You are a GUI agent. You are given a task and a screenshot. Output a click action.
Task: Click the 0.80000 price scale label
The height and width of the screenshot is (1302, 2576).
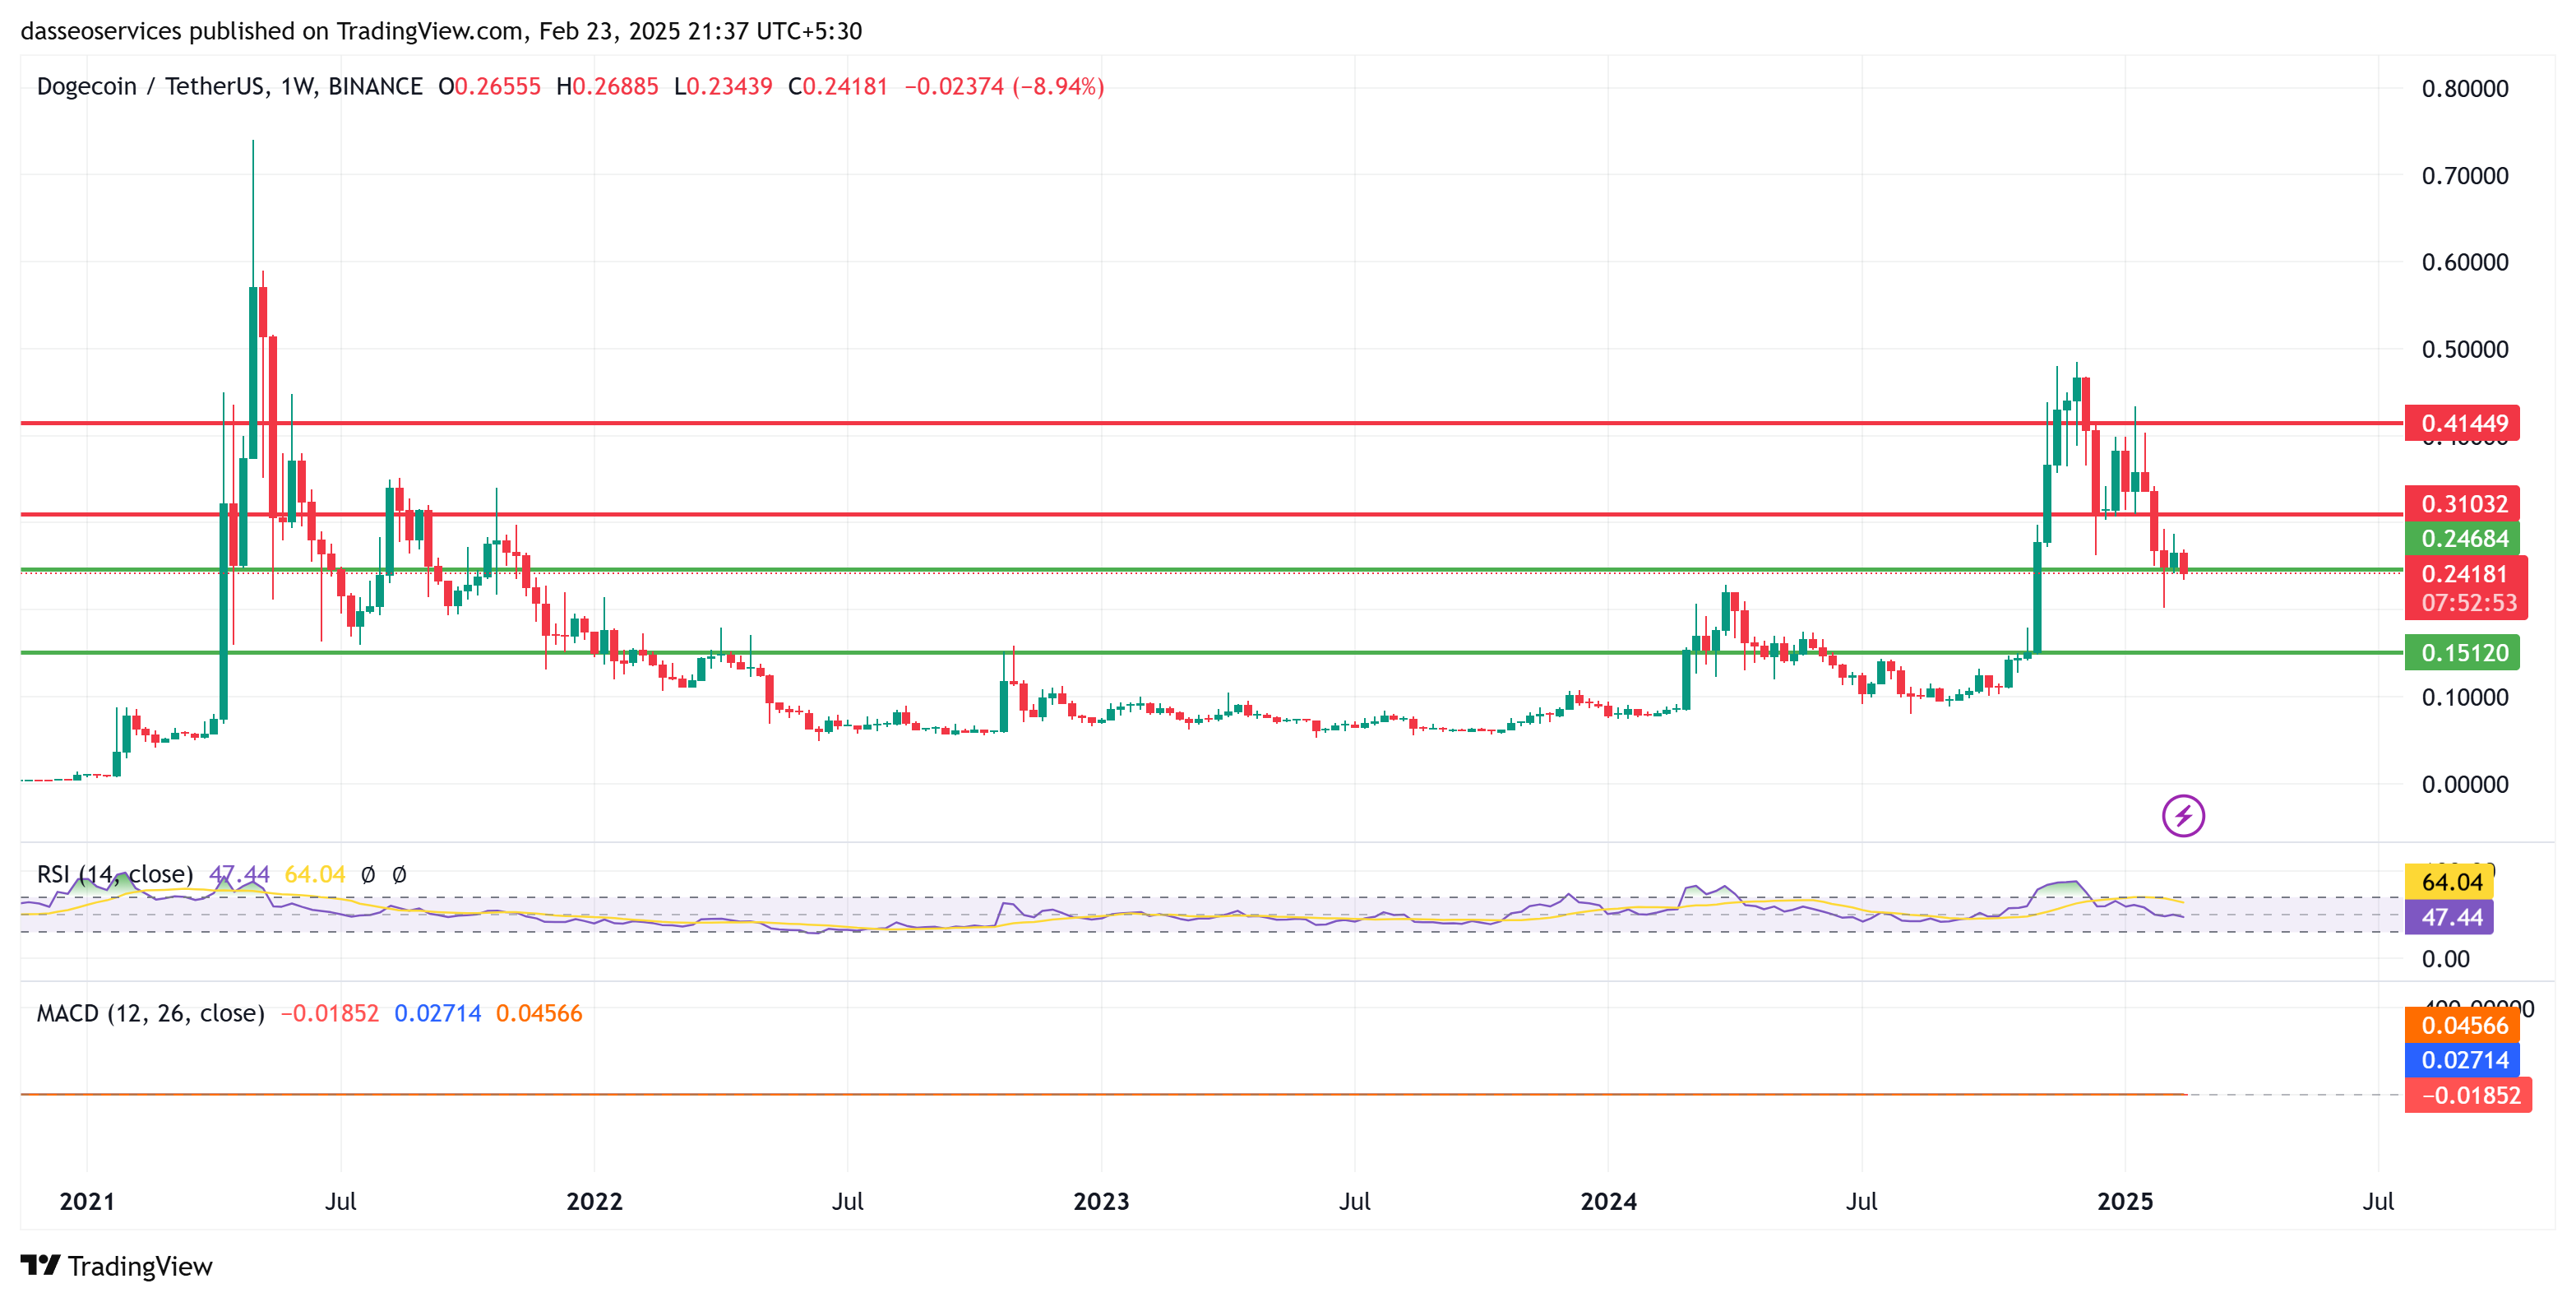point(2464,88)
